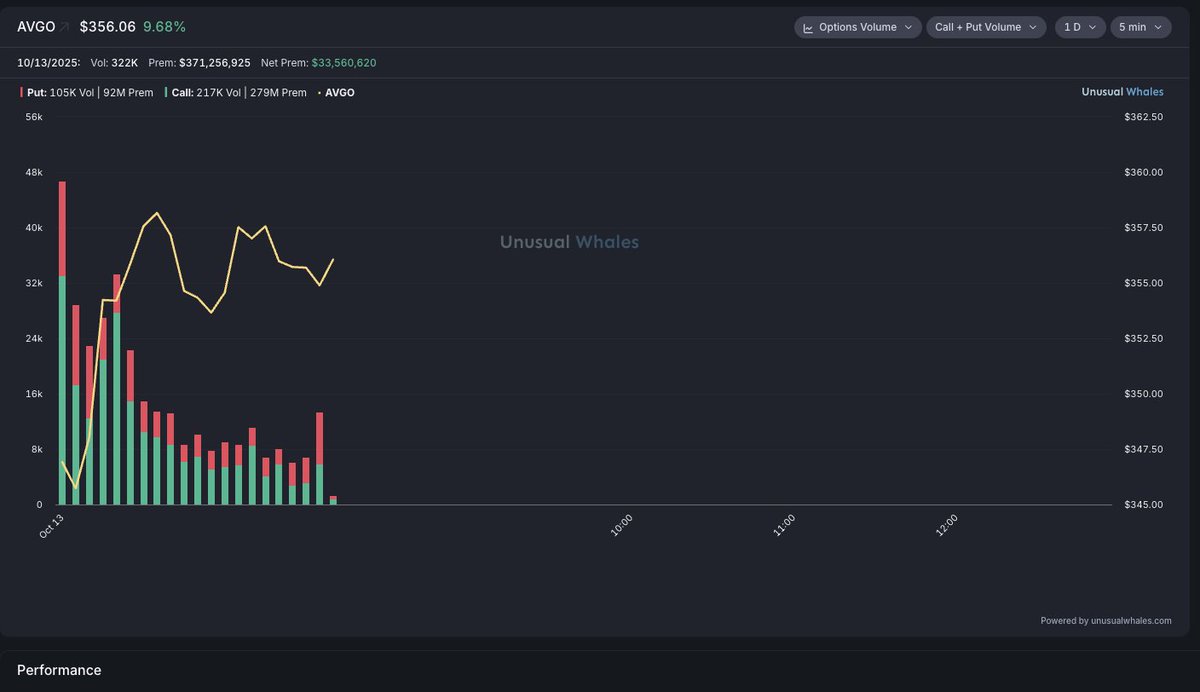1200x692 pixels.
Task: Click the AVGO ticker symbol link
Action: 36,27
